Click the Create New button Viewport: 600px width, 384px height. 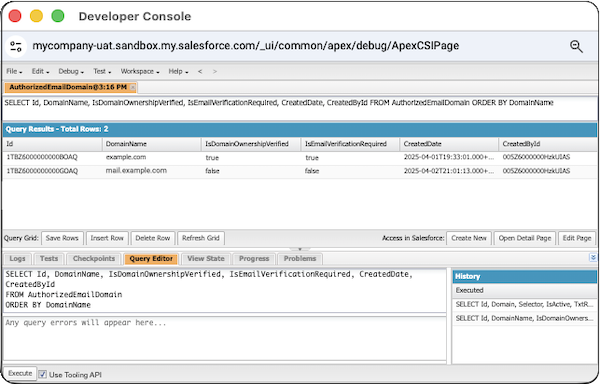[469, 238]
